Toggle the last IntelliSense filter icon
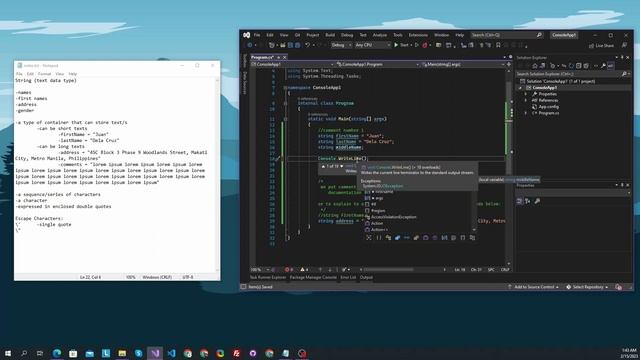The height and width of the screenshot is (360, 640). point(472,238)
